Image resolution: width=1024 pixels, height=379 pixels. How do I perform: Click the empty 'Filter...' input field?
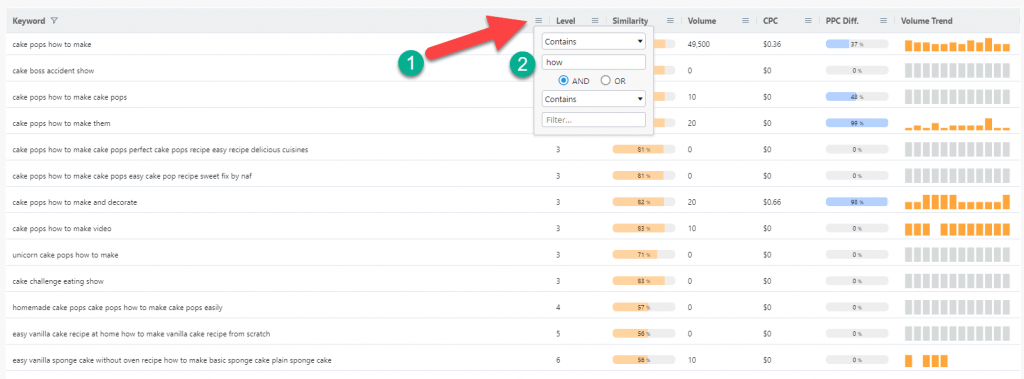click(x=594, y=120)
